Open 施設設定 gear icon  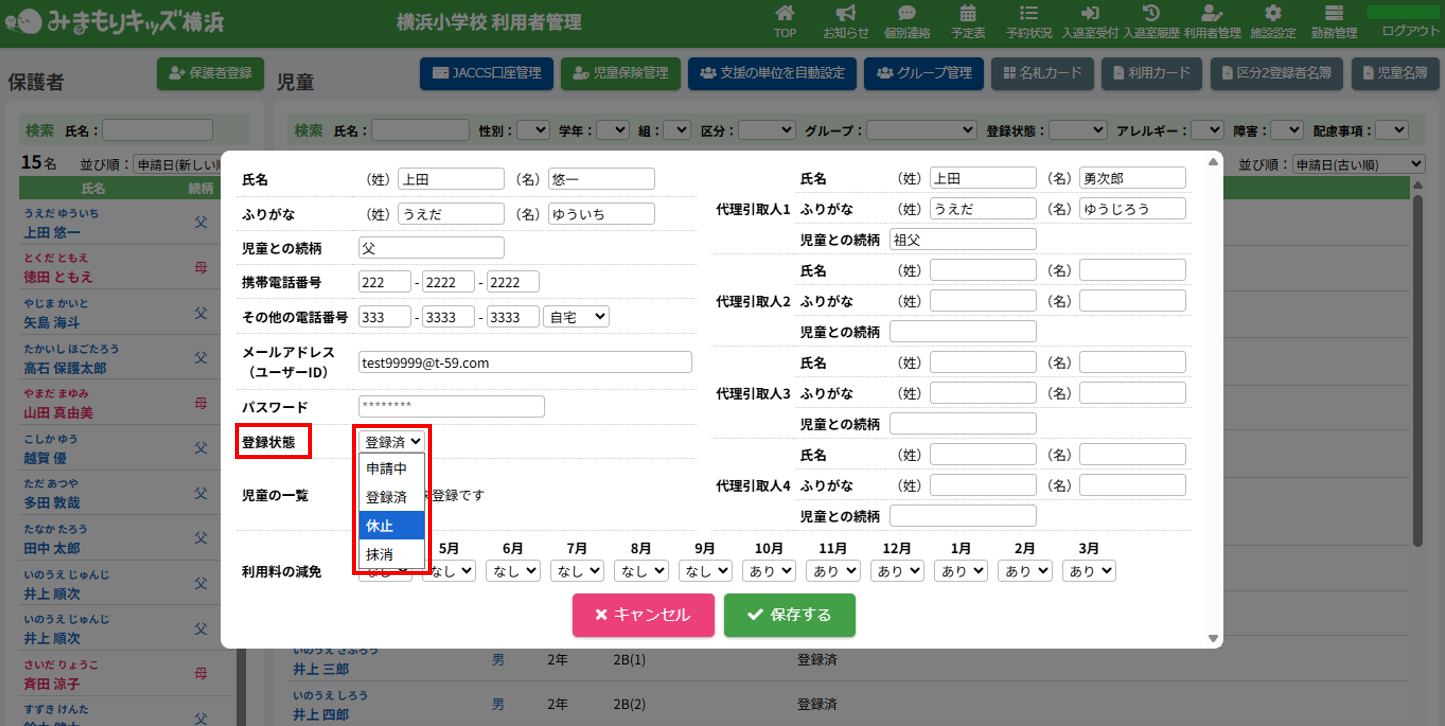click(x=1273, y=21)
